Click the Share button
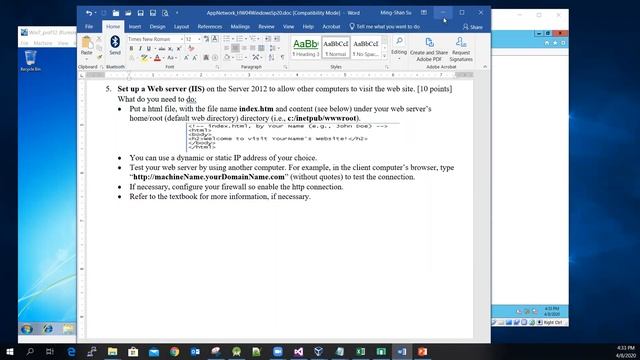This screenshot has width=640, height=360. 473,27
